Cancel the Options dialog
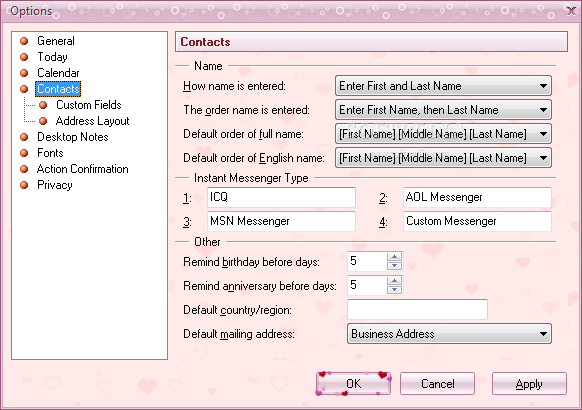This screenshot has height=410, width=582. pos(437,383)
